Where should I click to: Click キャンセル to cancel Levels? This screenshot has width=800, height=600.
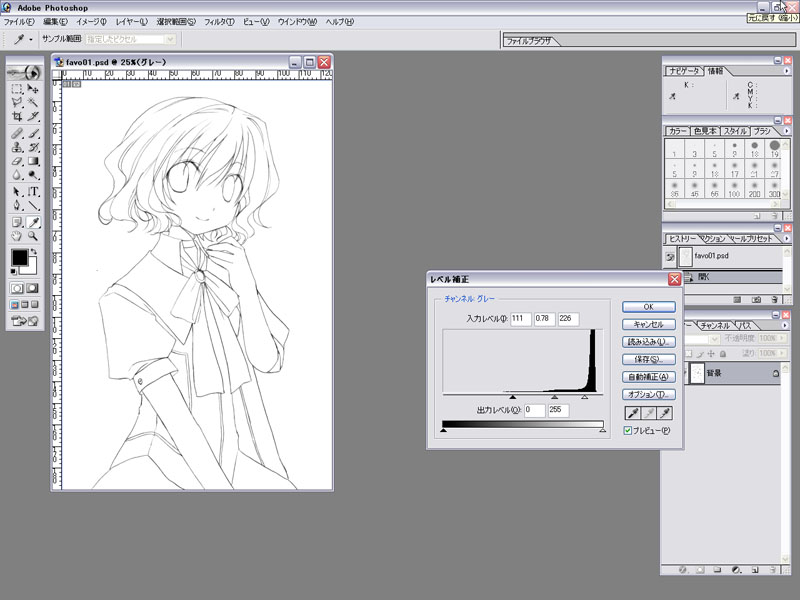click(648, 324)
